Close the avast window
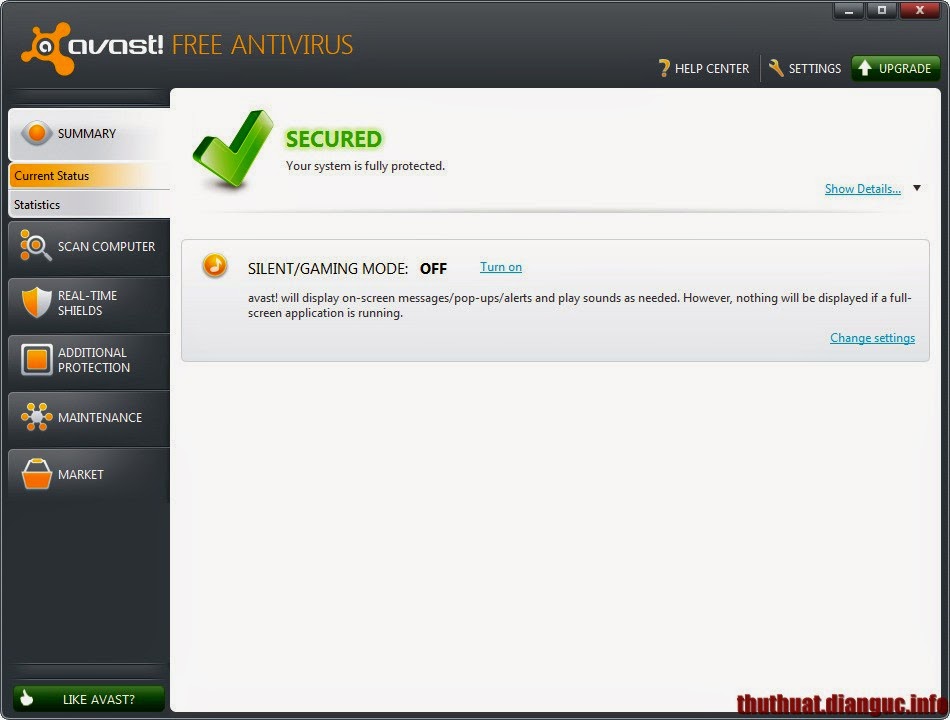This screenshot has height=720, width=950. click(x=920, y=10)
